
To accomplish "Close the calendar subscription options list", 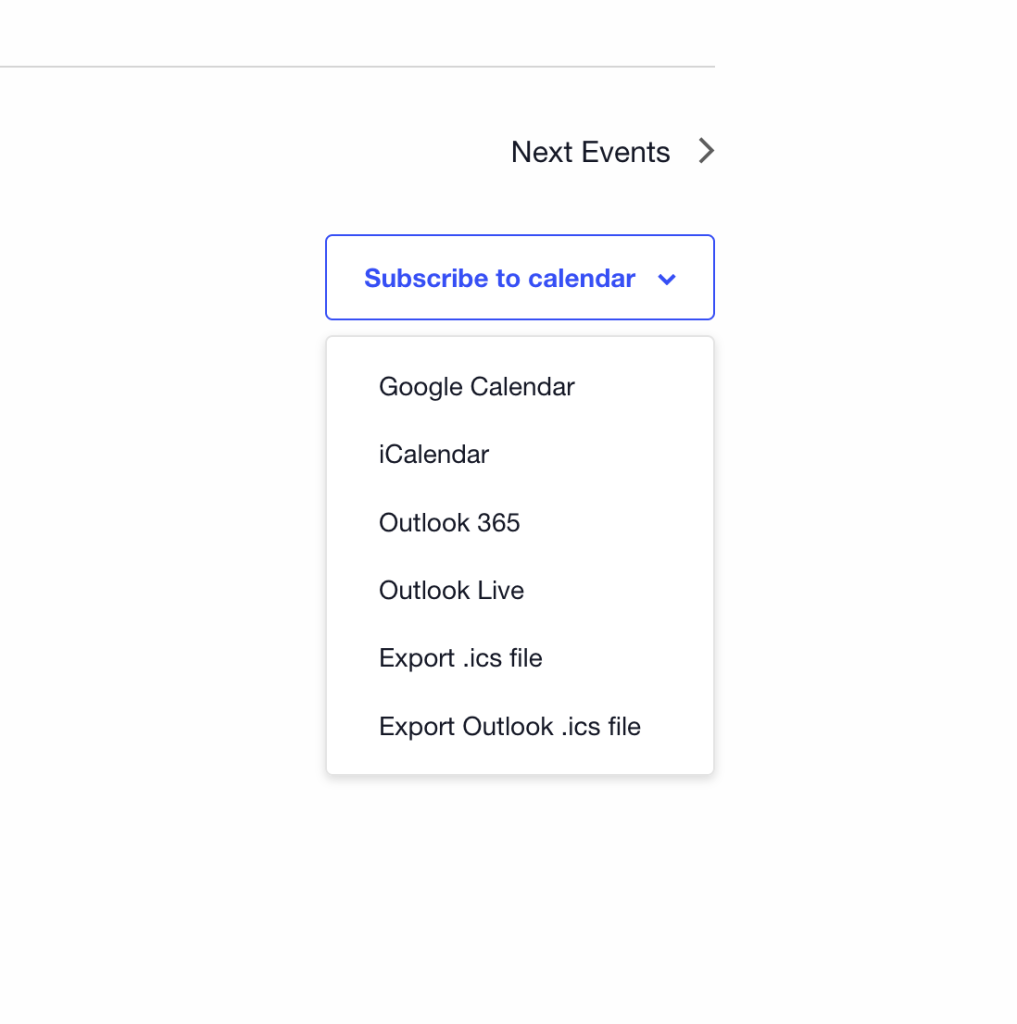I will [519, 278].
